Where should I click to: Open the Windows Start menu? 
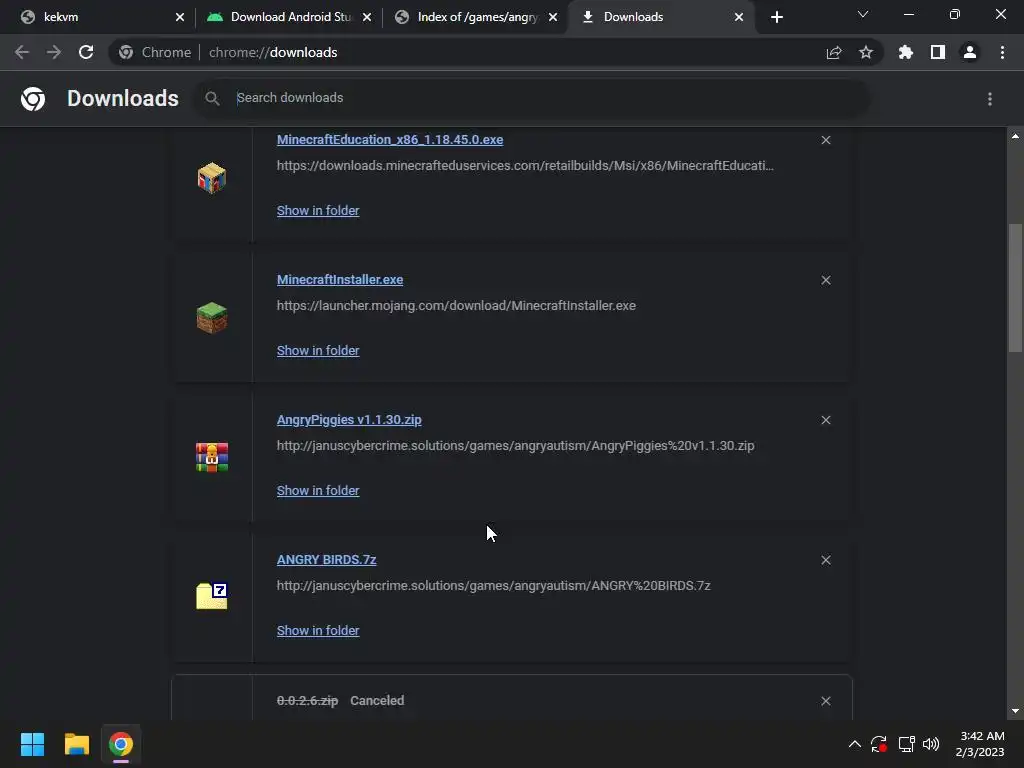click(32, 744)
